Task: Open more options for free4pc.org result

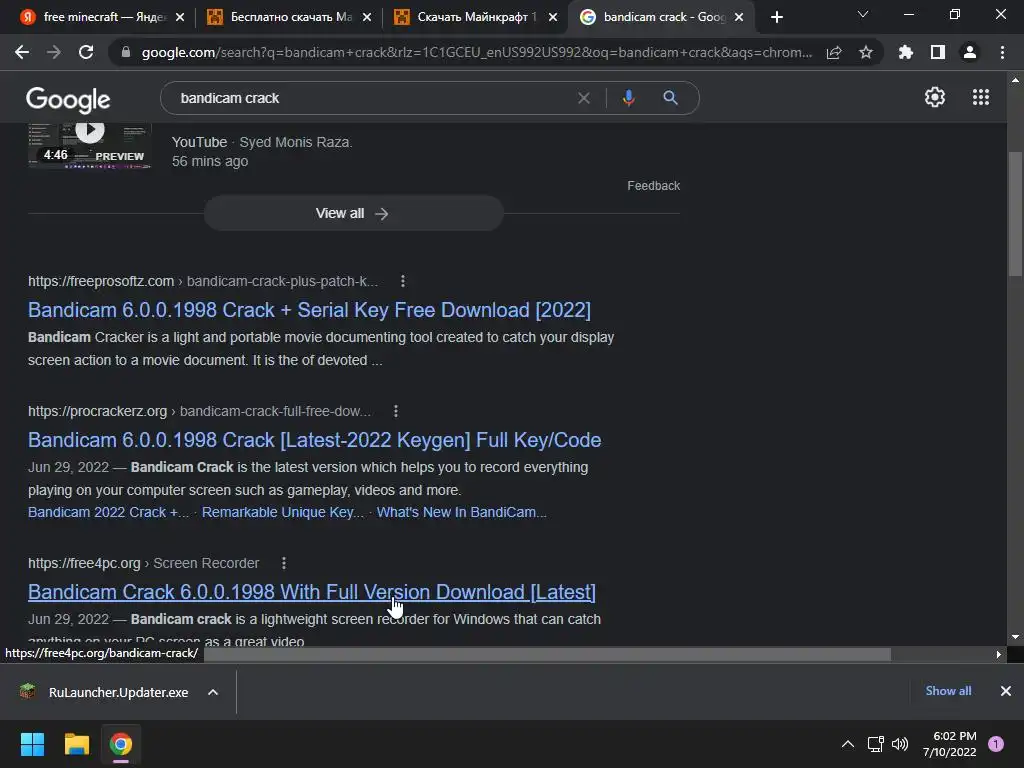Action: tap(283, 563)
